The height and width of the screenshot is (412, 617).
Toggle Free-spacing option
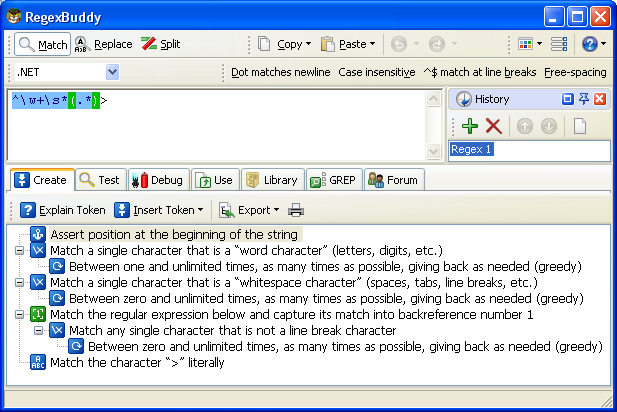[575, 72]
